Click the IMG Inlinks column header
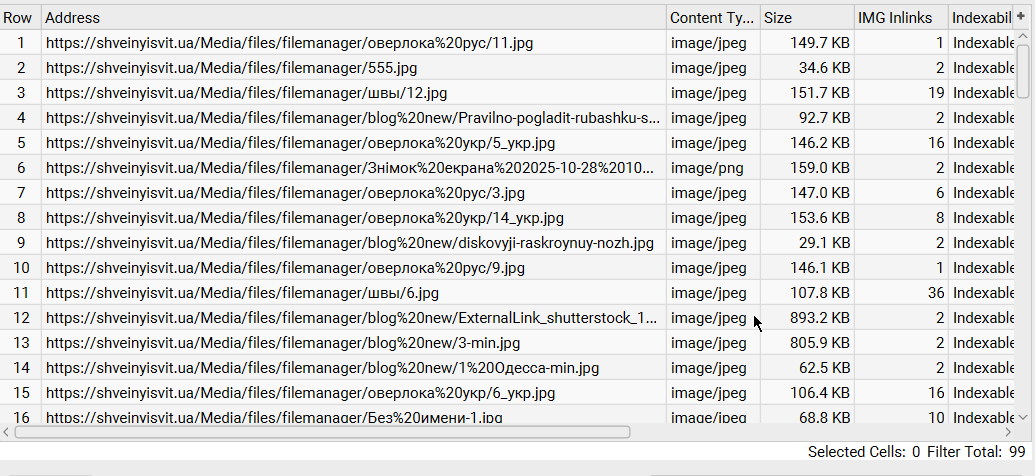This screenshot has height=476, width=1035. (899, 18)
